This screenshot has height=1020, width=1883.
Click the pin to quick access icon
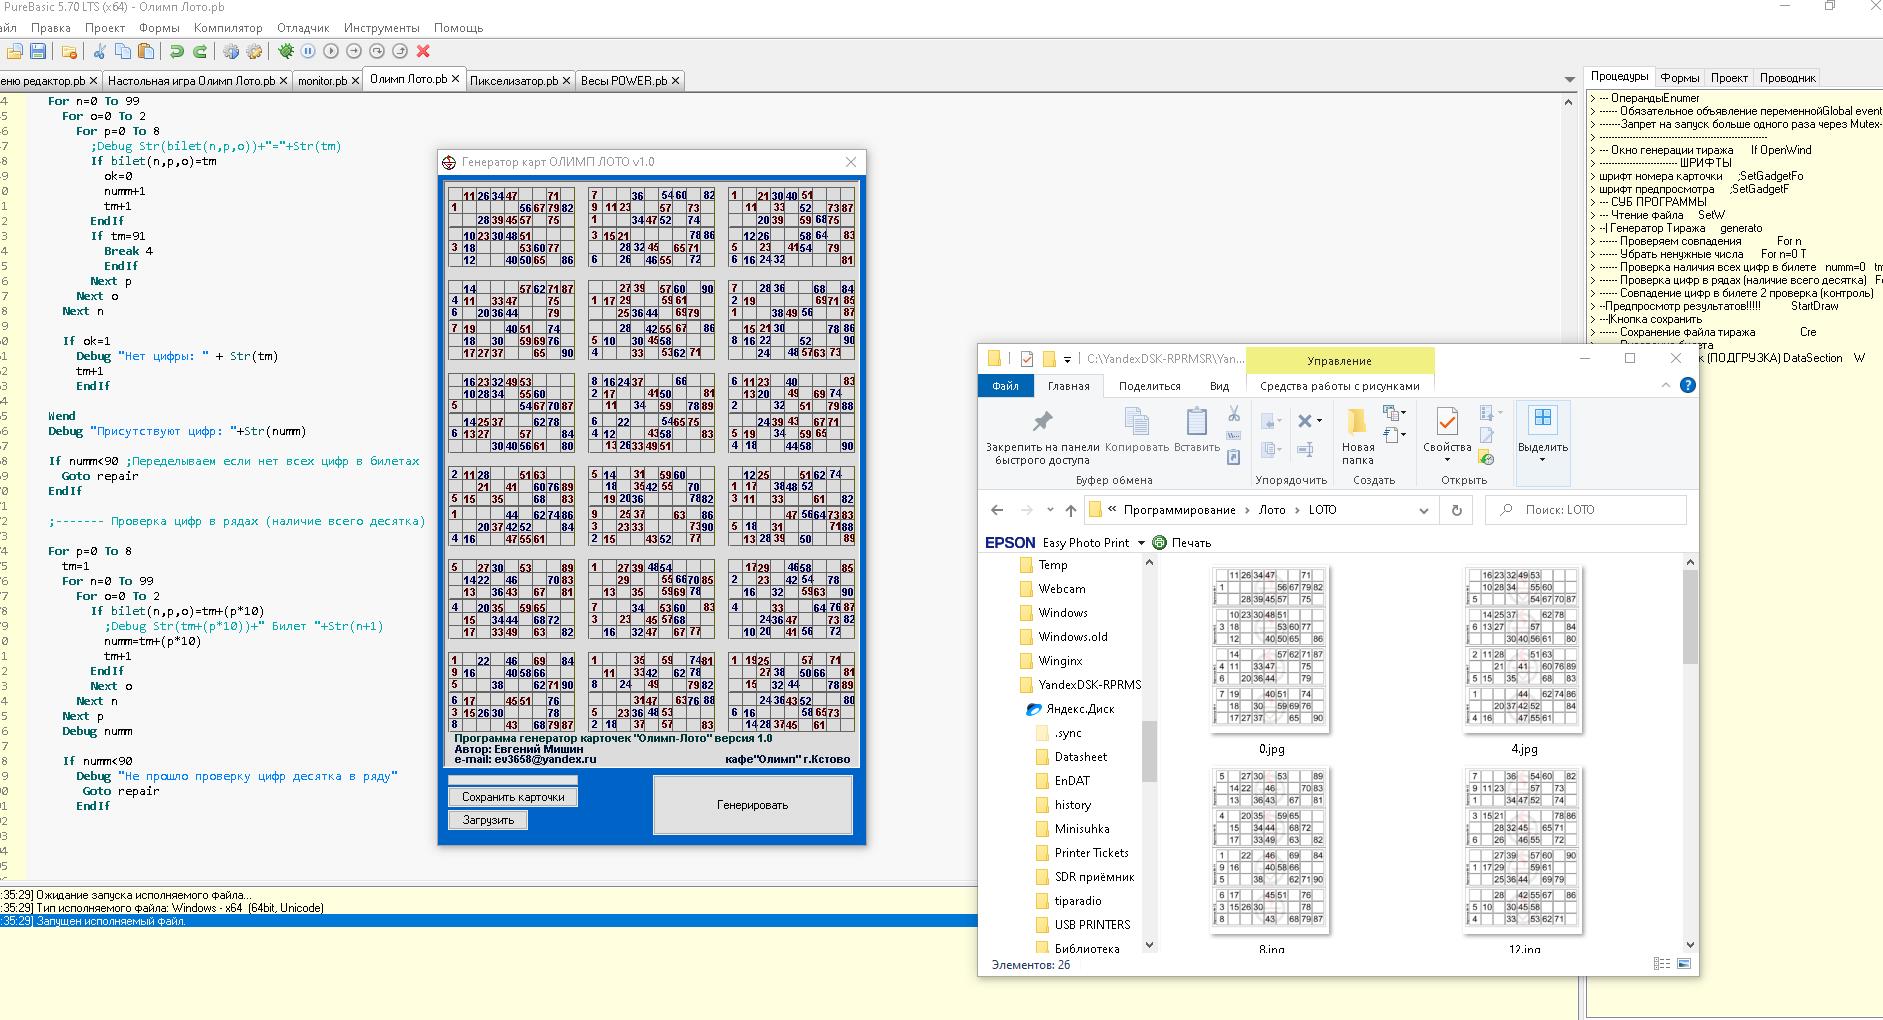[x=1042, y=421]
